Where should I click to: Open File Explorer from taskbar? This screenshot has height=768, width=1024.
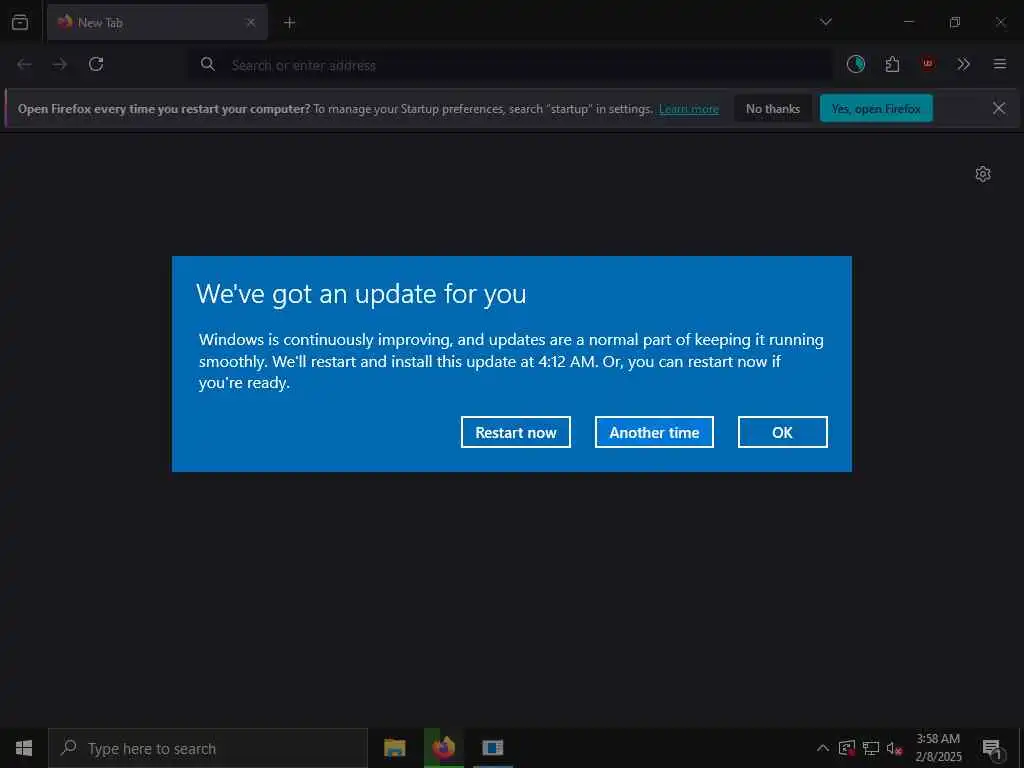click(394, 748)
